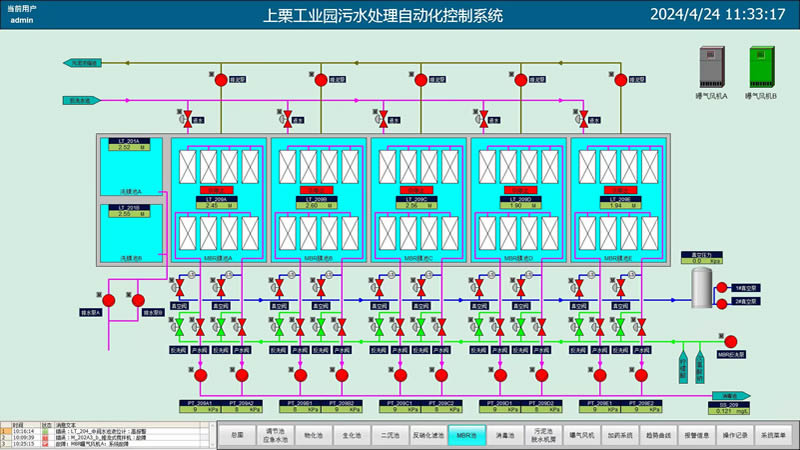Viewport: 800px width, 450px height.
Task: Open the 系统菜单 system menu
Action: [774, 436]
